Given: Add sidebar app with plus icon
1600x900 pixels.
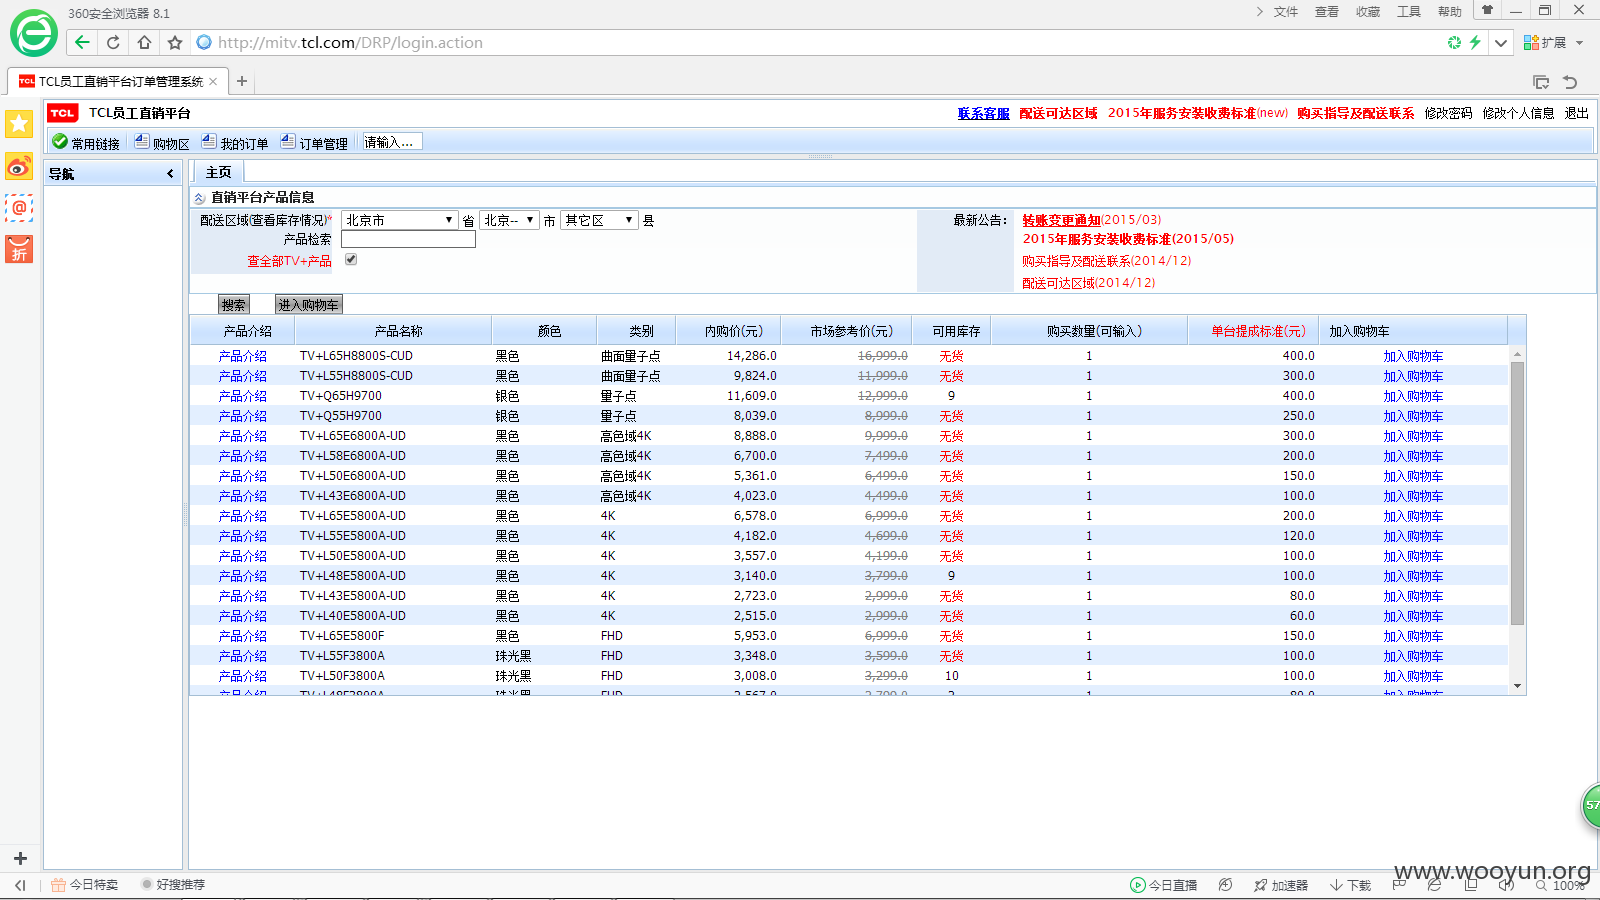Looking at the screenshot, I should coord(20,858).
